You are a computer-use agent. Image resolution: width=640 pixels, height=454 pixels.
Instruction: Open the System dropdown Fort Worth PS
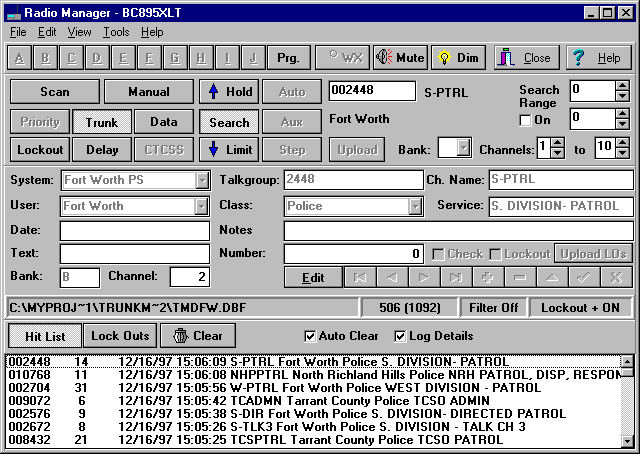pyautogui.click(x=202, y=180)
